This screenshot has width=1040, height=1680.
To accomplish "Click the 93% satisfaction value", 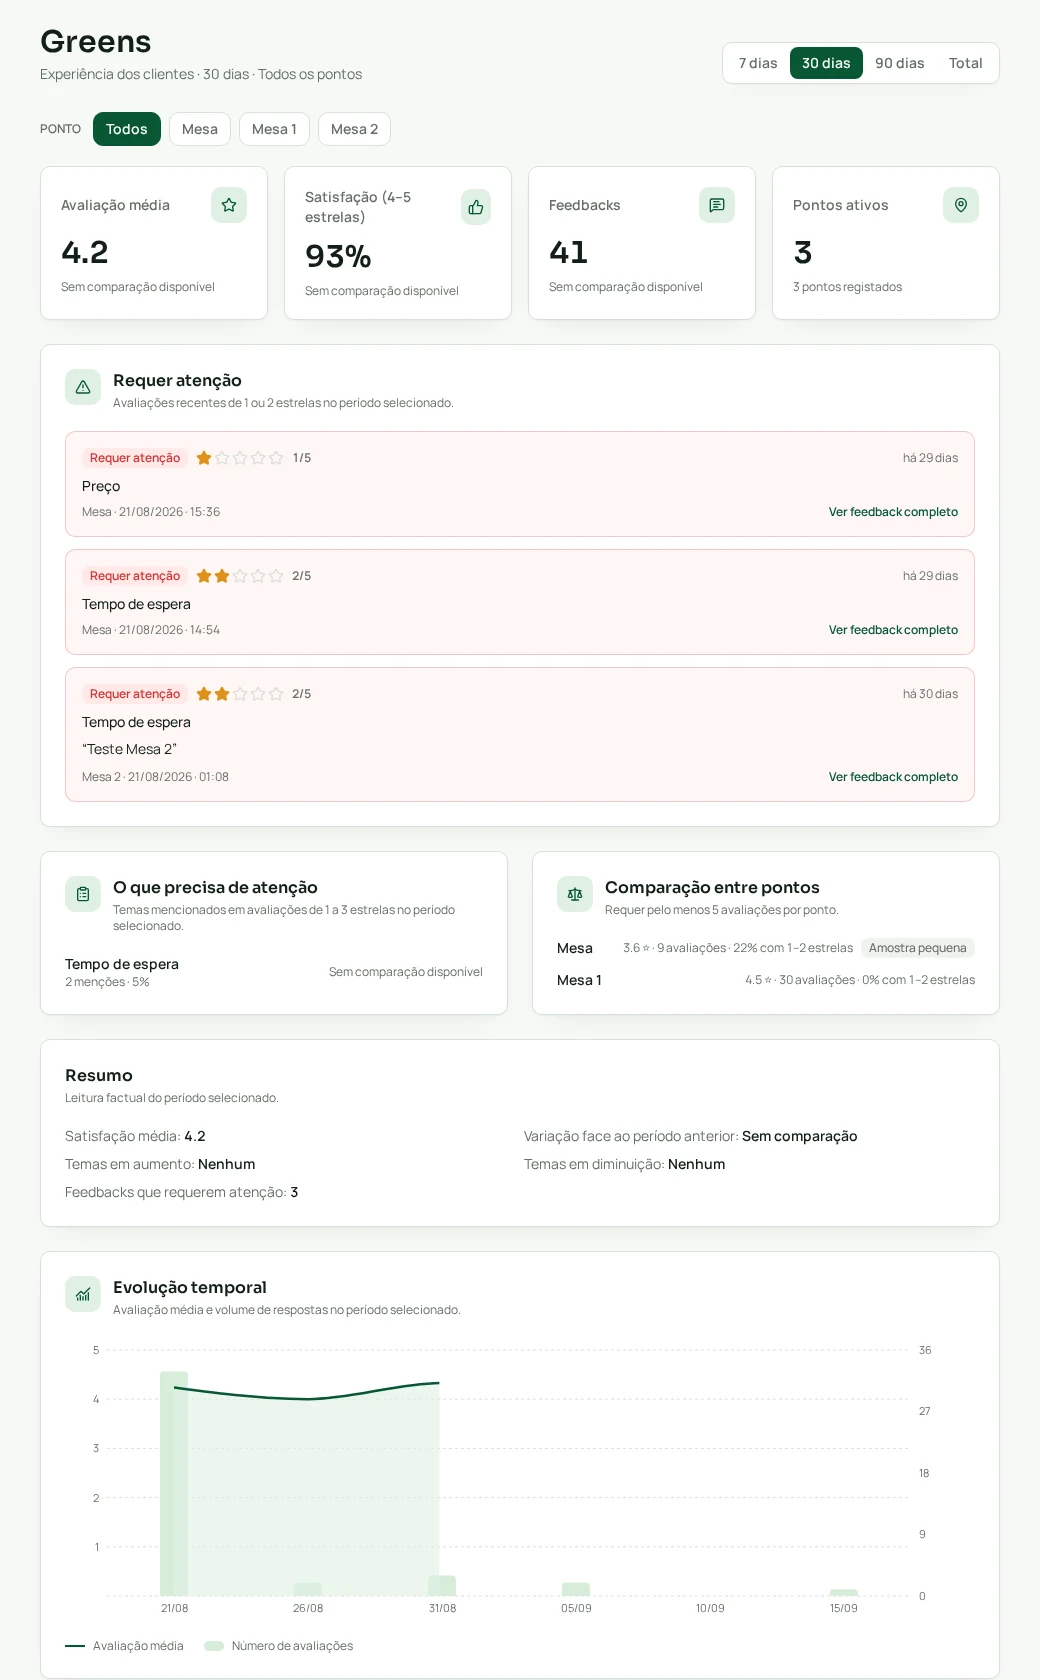I will click(338, 256).
